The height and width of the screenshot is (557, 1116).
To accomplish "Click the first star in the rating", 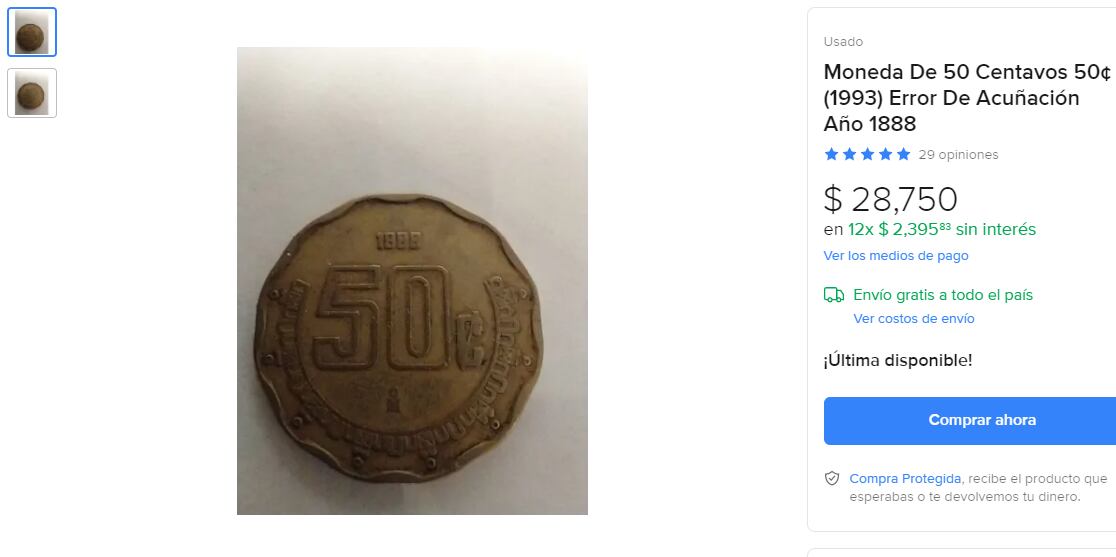I will (x=831, y=154).
